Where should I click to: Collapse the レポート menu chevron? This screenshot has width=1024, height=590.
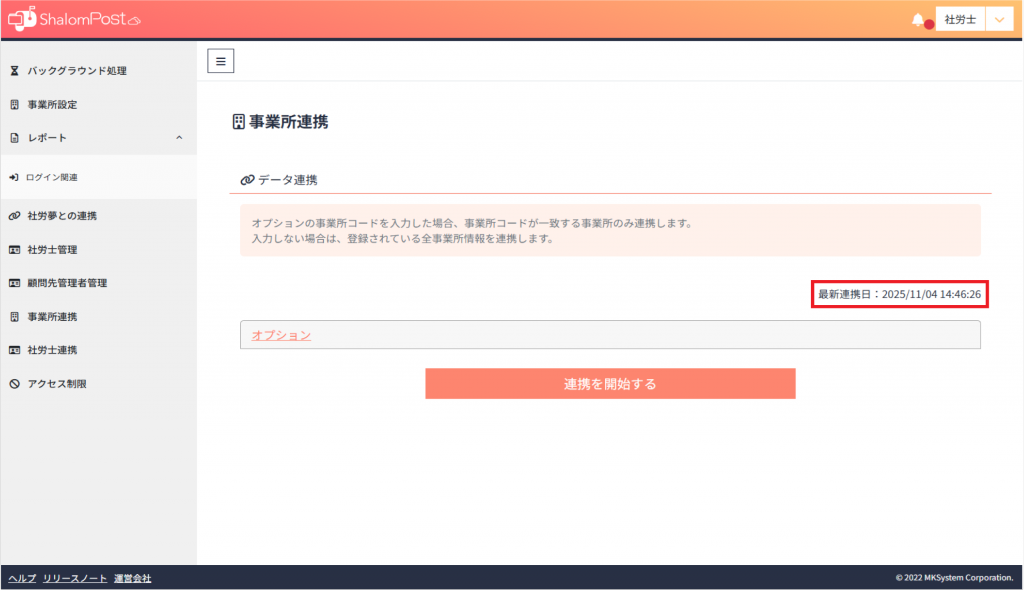(x=179, y=138)
